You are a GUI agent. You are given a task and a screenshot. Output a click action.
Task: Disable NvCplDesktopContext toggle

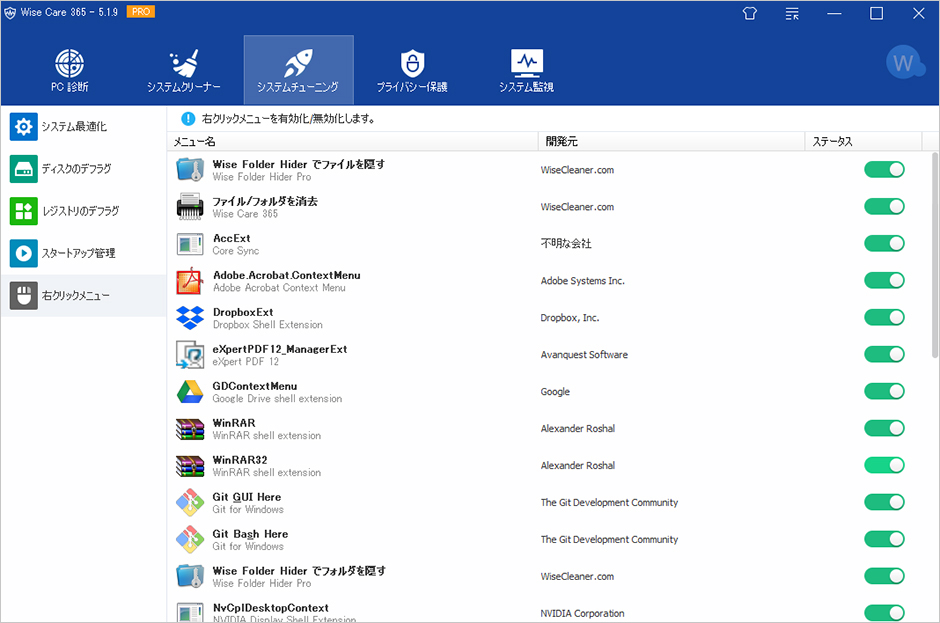884,613
